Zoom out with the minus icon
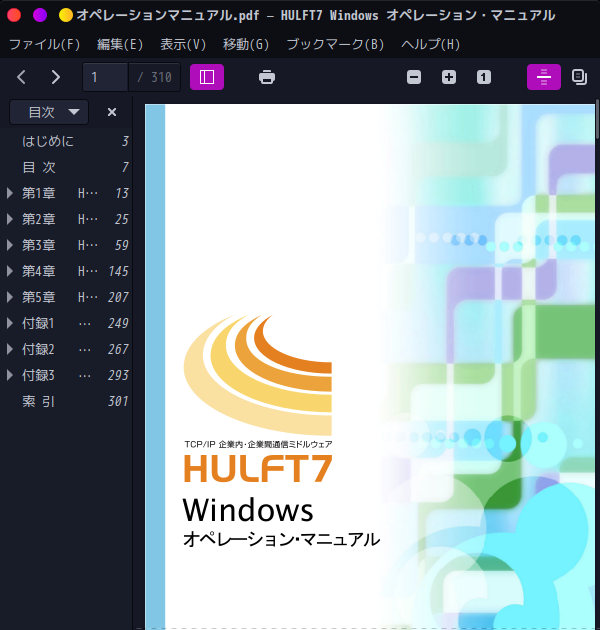This screenshot has width=600, height=630. tap(414, 77)
